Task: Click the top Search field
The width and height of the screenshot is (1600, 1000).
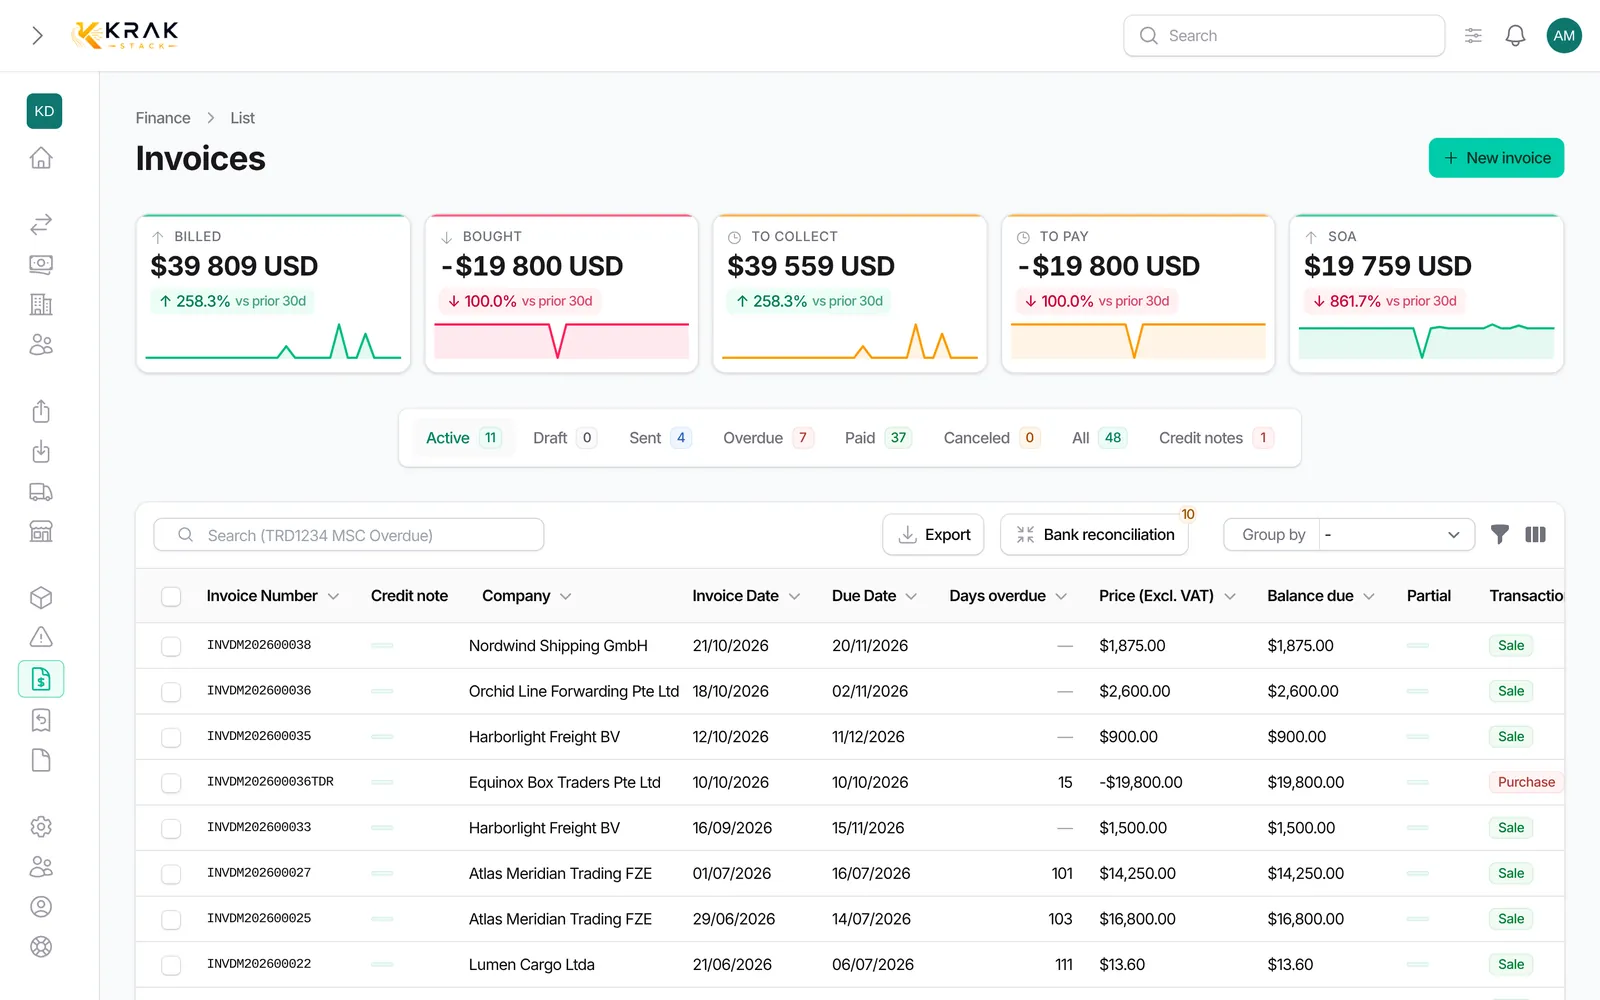Action: 1284,36
